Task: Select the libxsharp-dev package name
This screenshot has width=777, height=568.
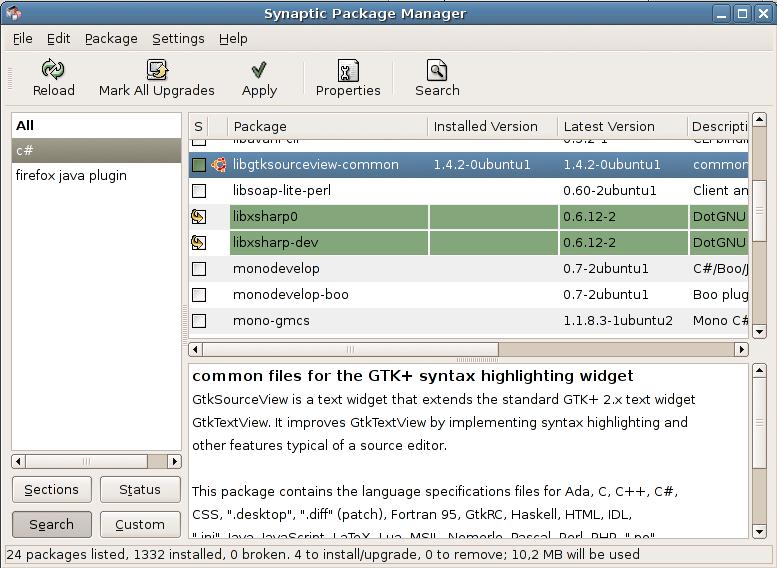Action: (276, 242)
